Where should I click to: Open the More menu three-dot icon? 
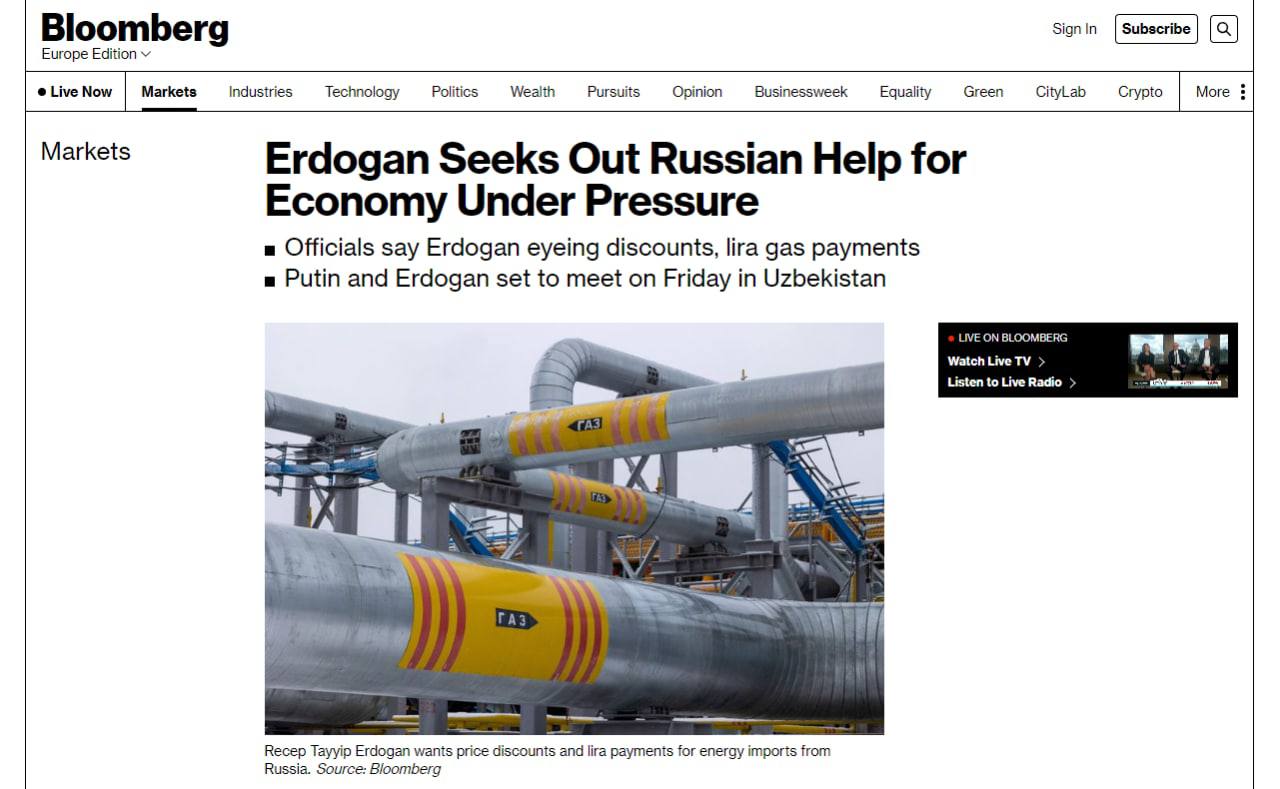(x=1243, y=92)
